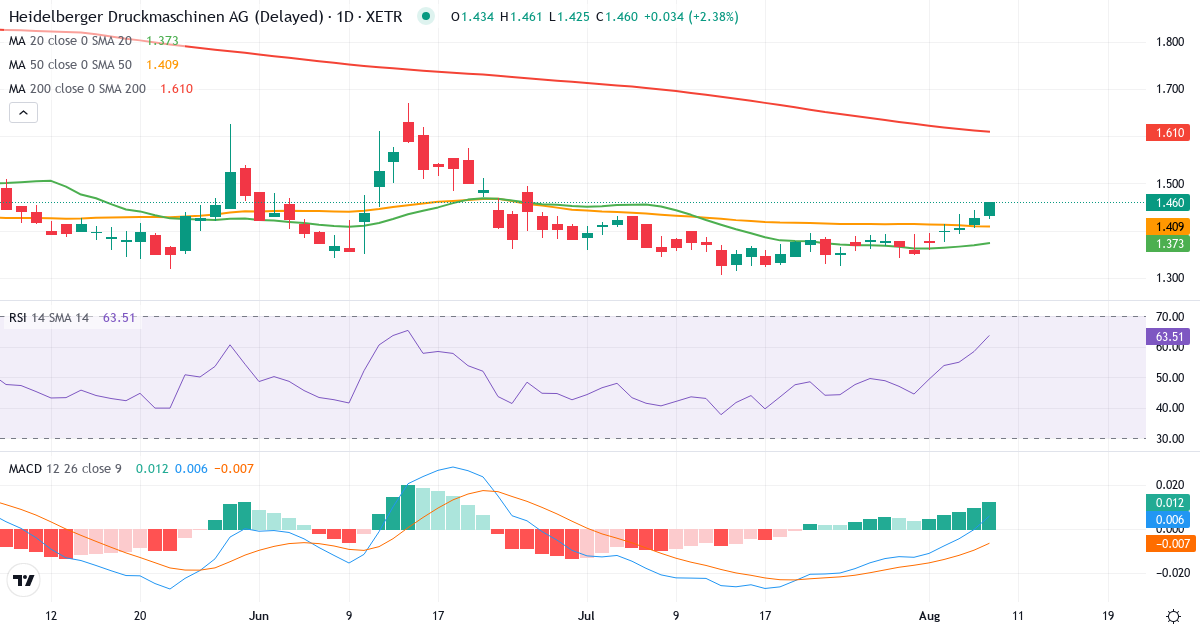Viewport: 1200px width, 630px height.
Task: Click the 0.012 MACD histogram label
Action: tap(1169, 502)
